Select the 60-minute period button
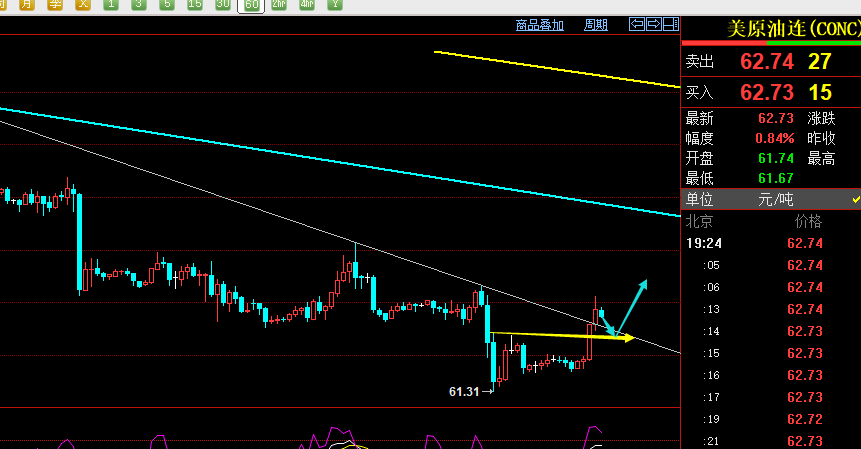This screenshot has height=449, width=861. tap(251, 5)
